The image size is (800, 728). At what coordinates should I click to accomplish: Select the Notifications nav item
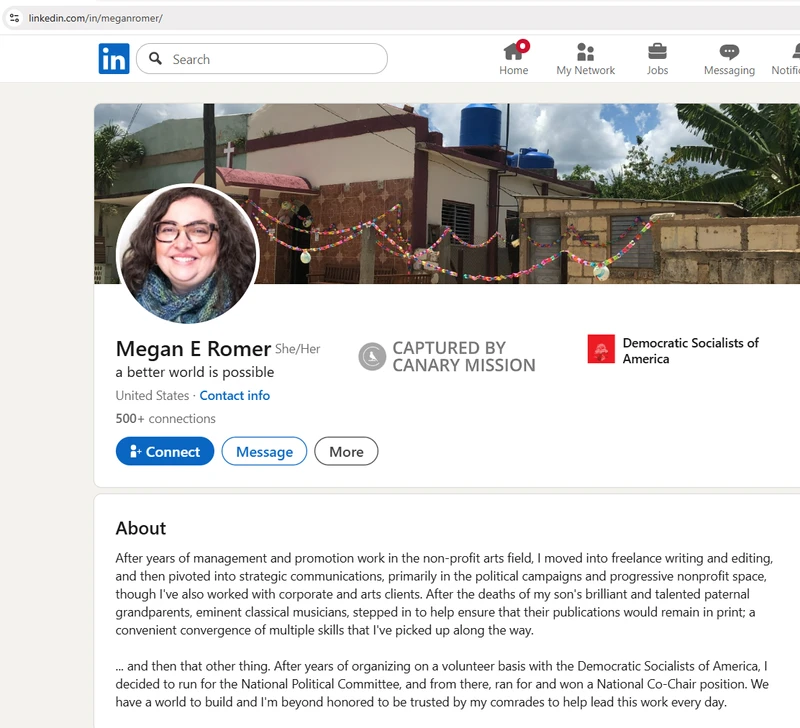click(785, 59)
